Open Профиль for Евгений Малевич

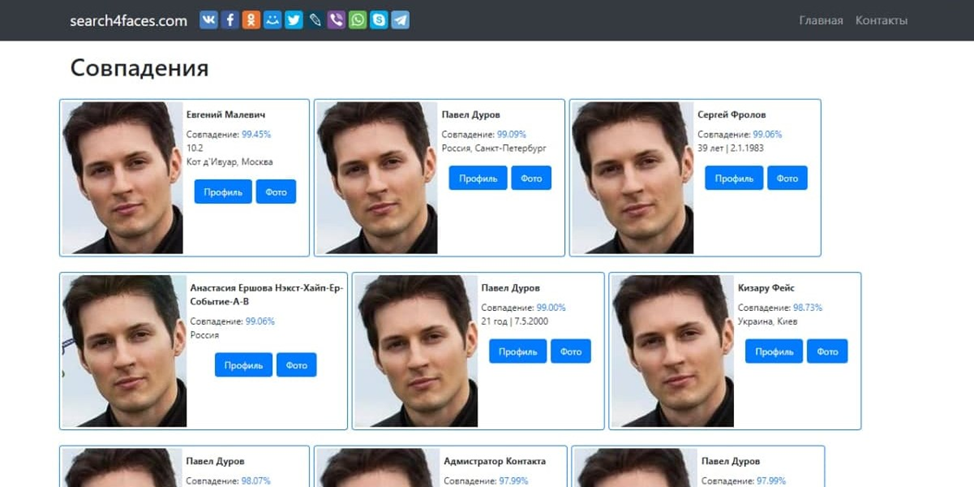click(223, 191)
